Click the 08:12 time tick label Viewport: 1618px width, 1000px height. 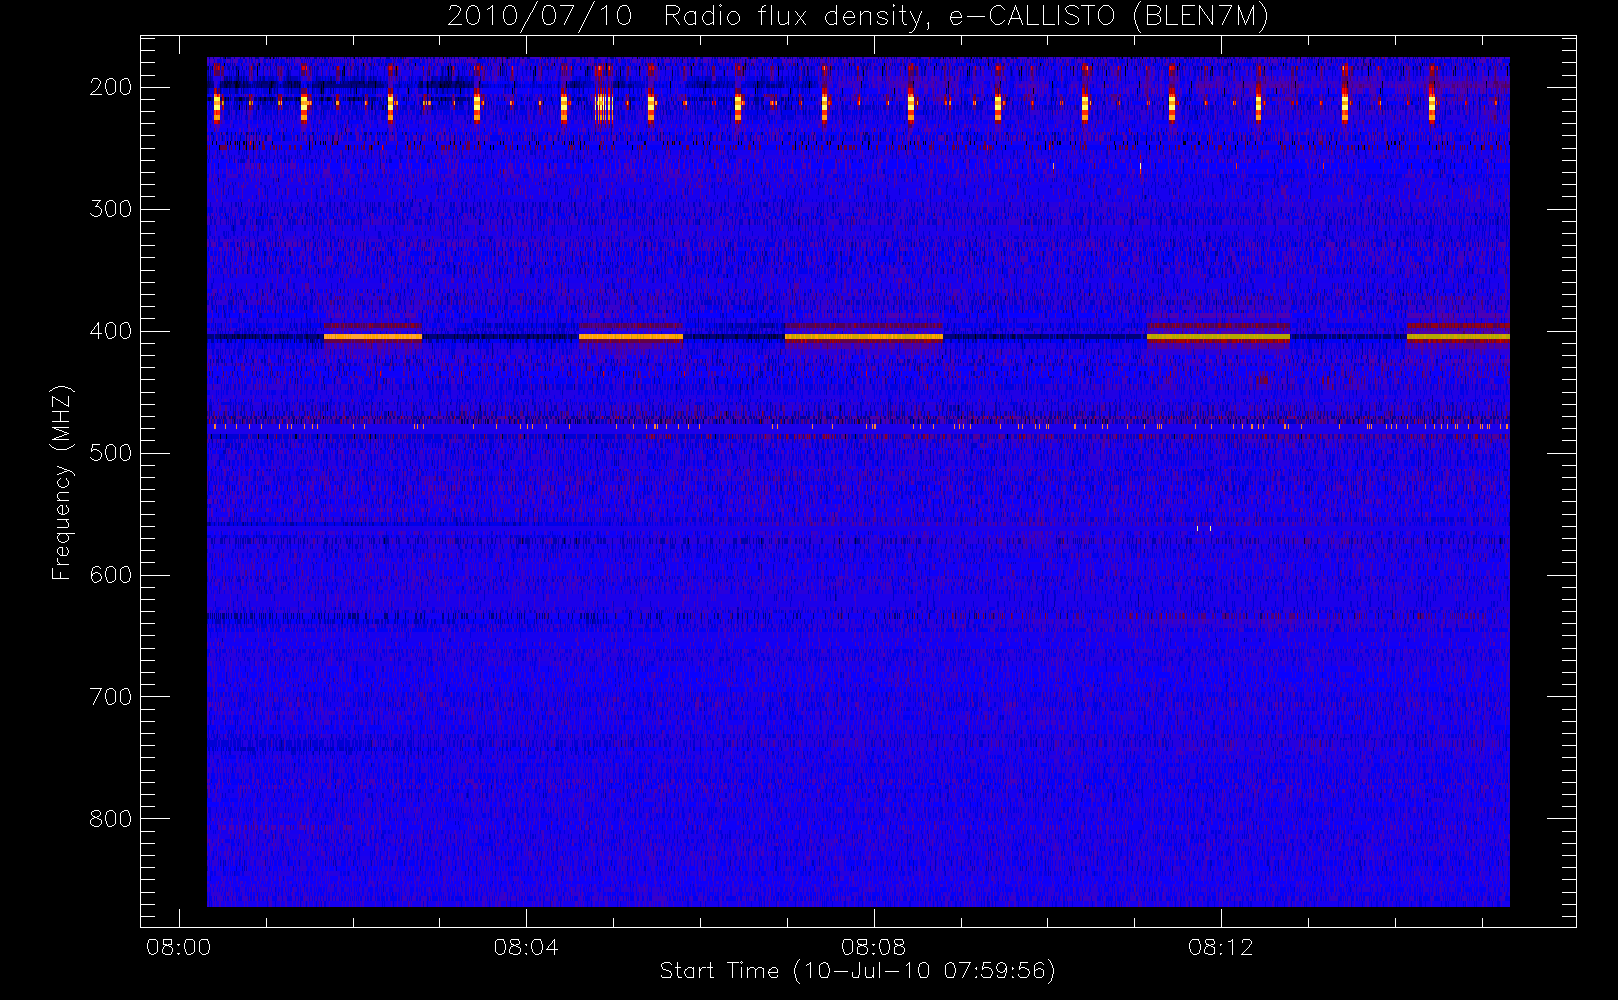click(x=1220, y=947)
